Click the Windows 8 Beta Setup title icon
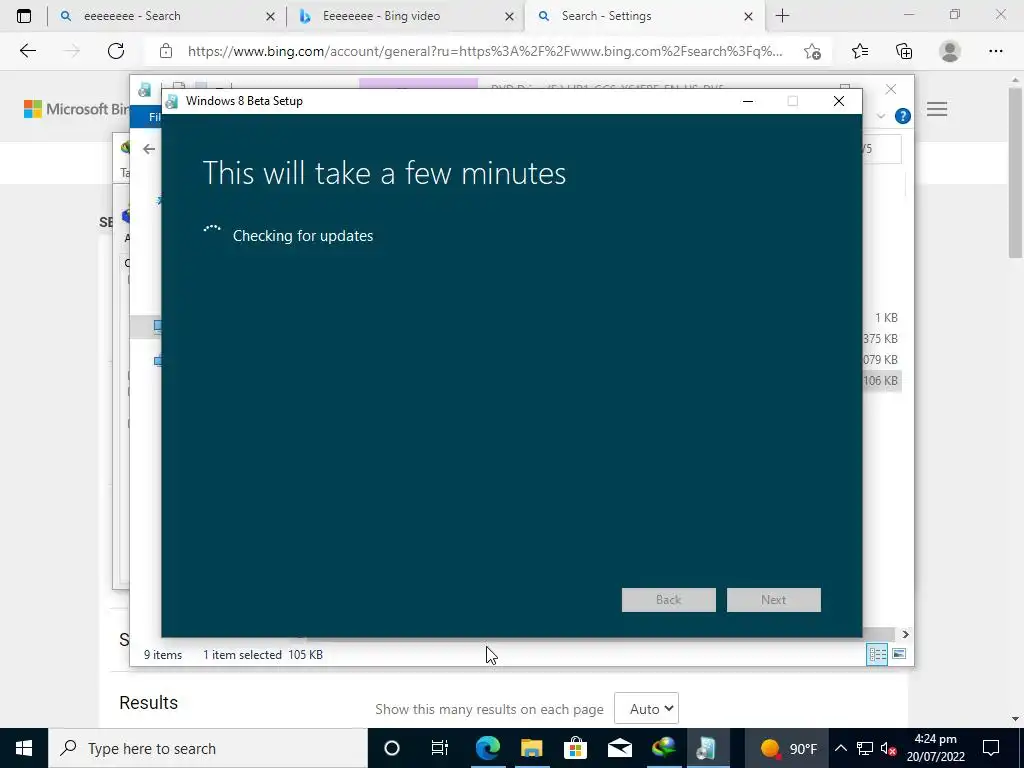This screenshot has width=1024, height=768. click(x=172, y=101)
